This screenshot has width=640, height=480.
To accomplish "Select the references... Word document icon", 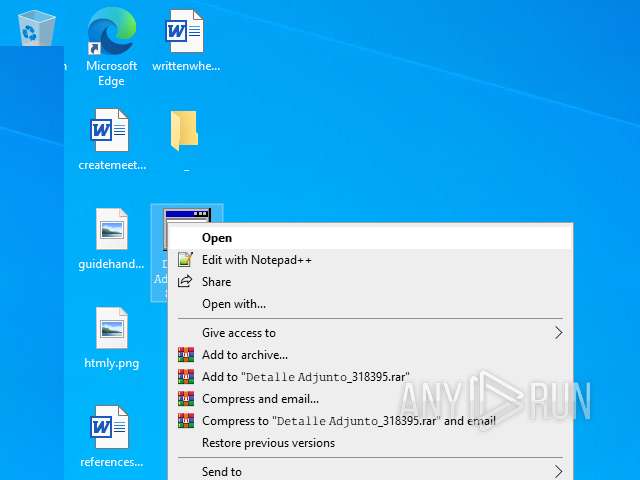I will point(109,427).
